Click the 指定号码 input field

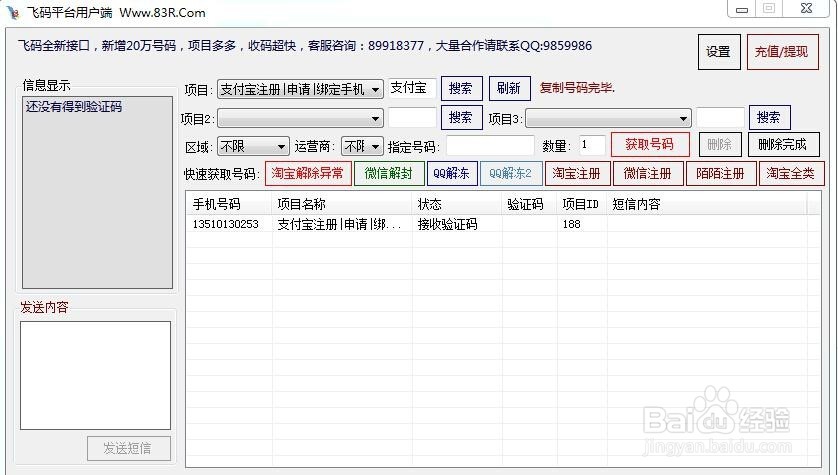pos(490,145)
